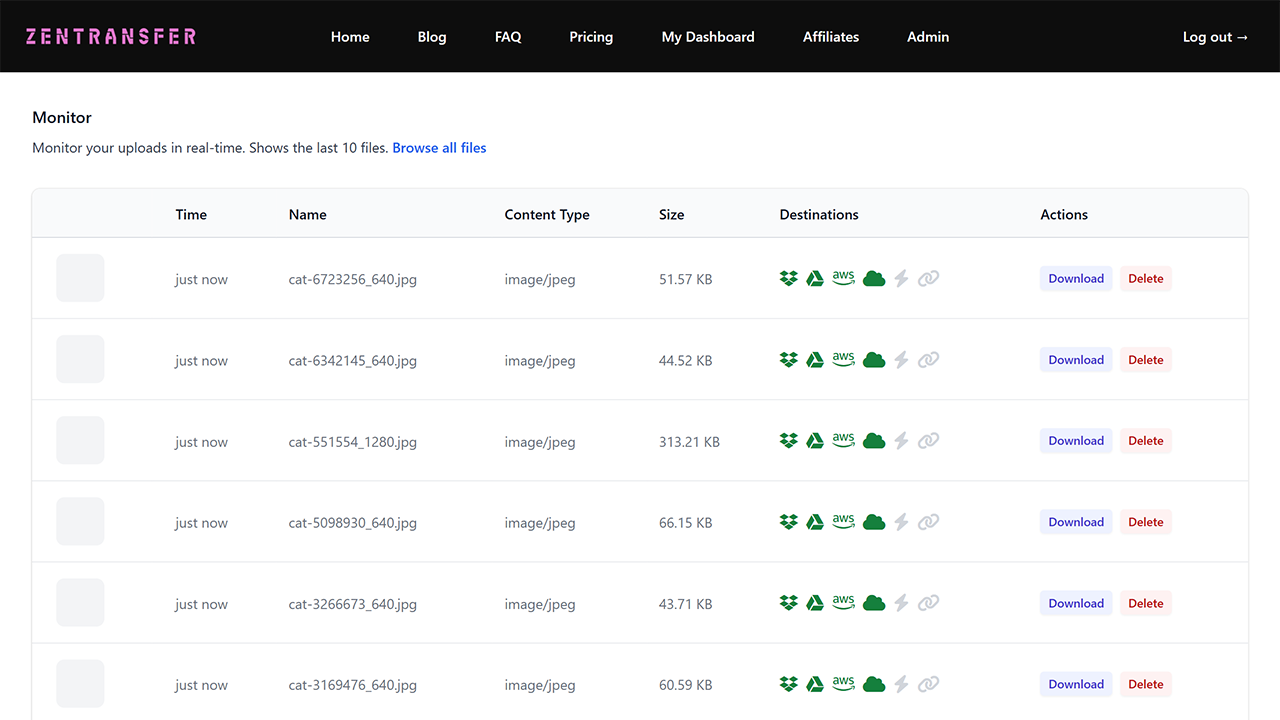Click AWS icon for cat-551554_1280.jpg

point(844,441)
